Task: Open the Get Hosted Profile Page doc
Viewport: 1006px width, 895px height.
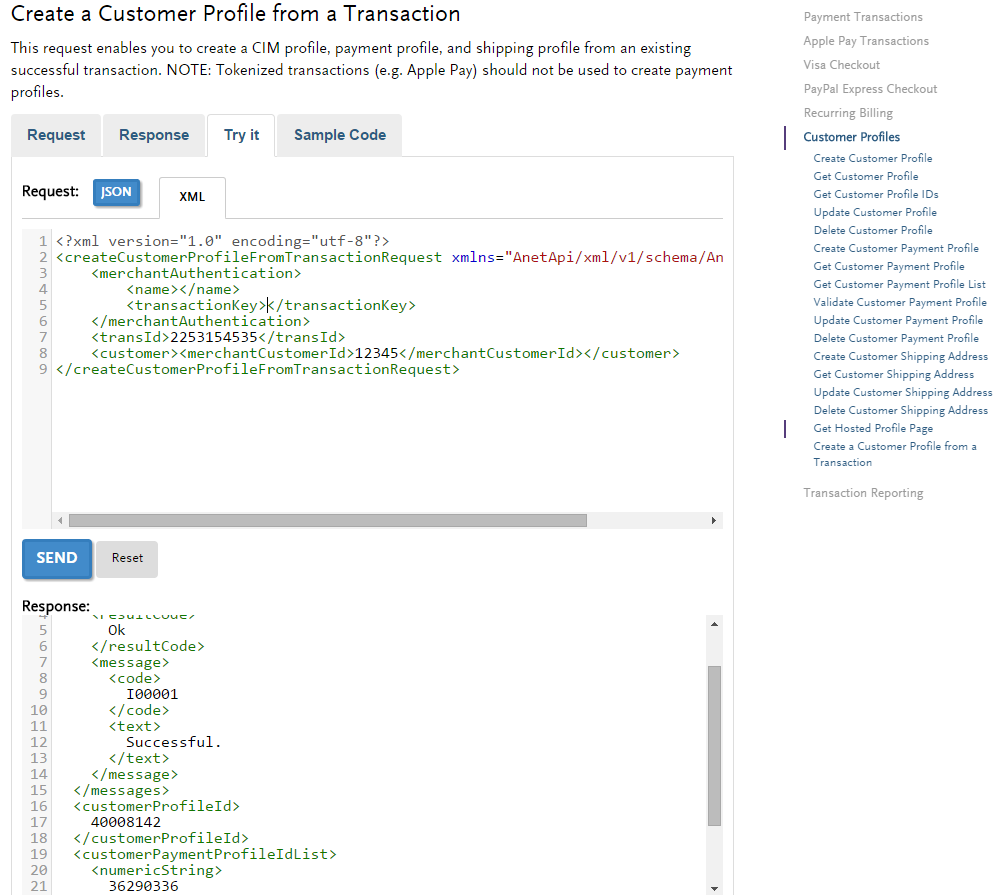Action: (x=872, y=428)
